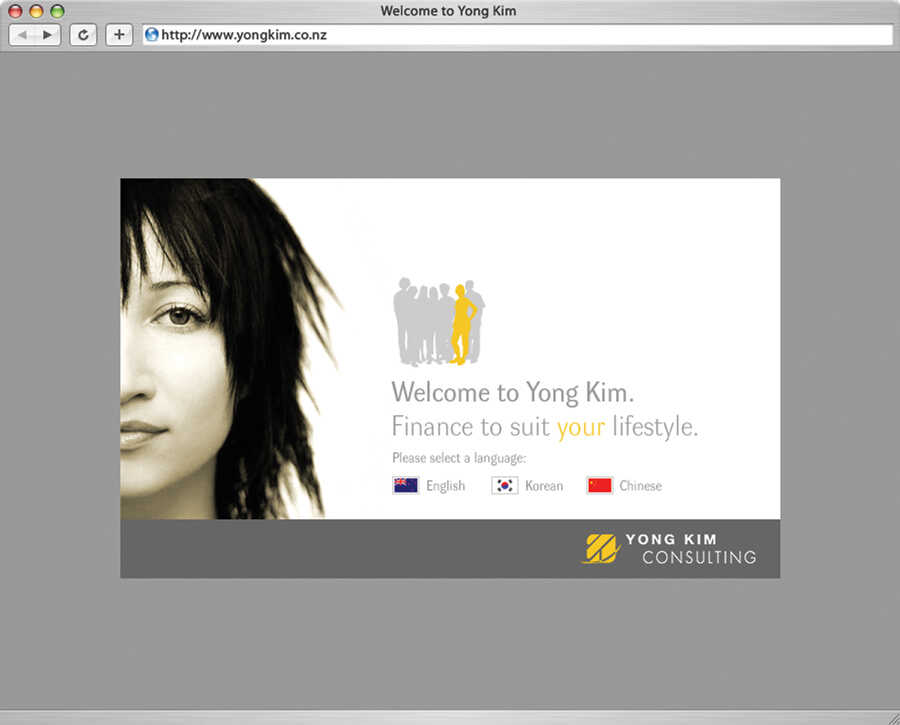Viewport: 900px width, 725px height.
Task: Select the English language link
Action: (445, 486)
